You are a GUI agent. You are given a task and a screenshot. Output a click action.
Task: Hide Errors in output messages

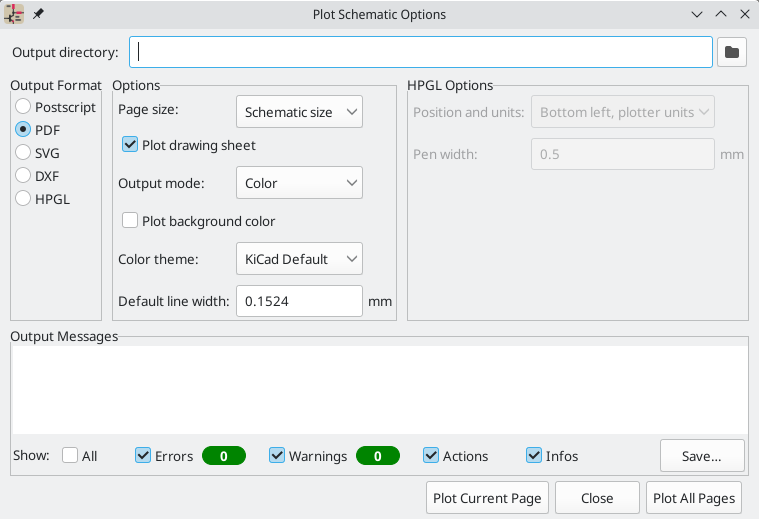[143, 456]
